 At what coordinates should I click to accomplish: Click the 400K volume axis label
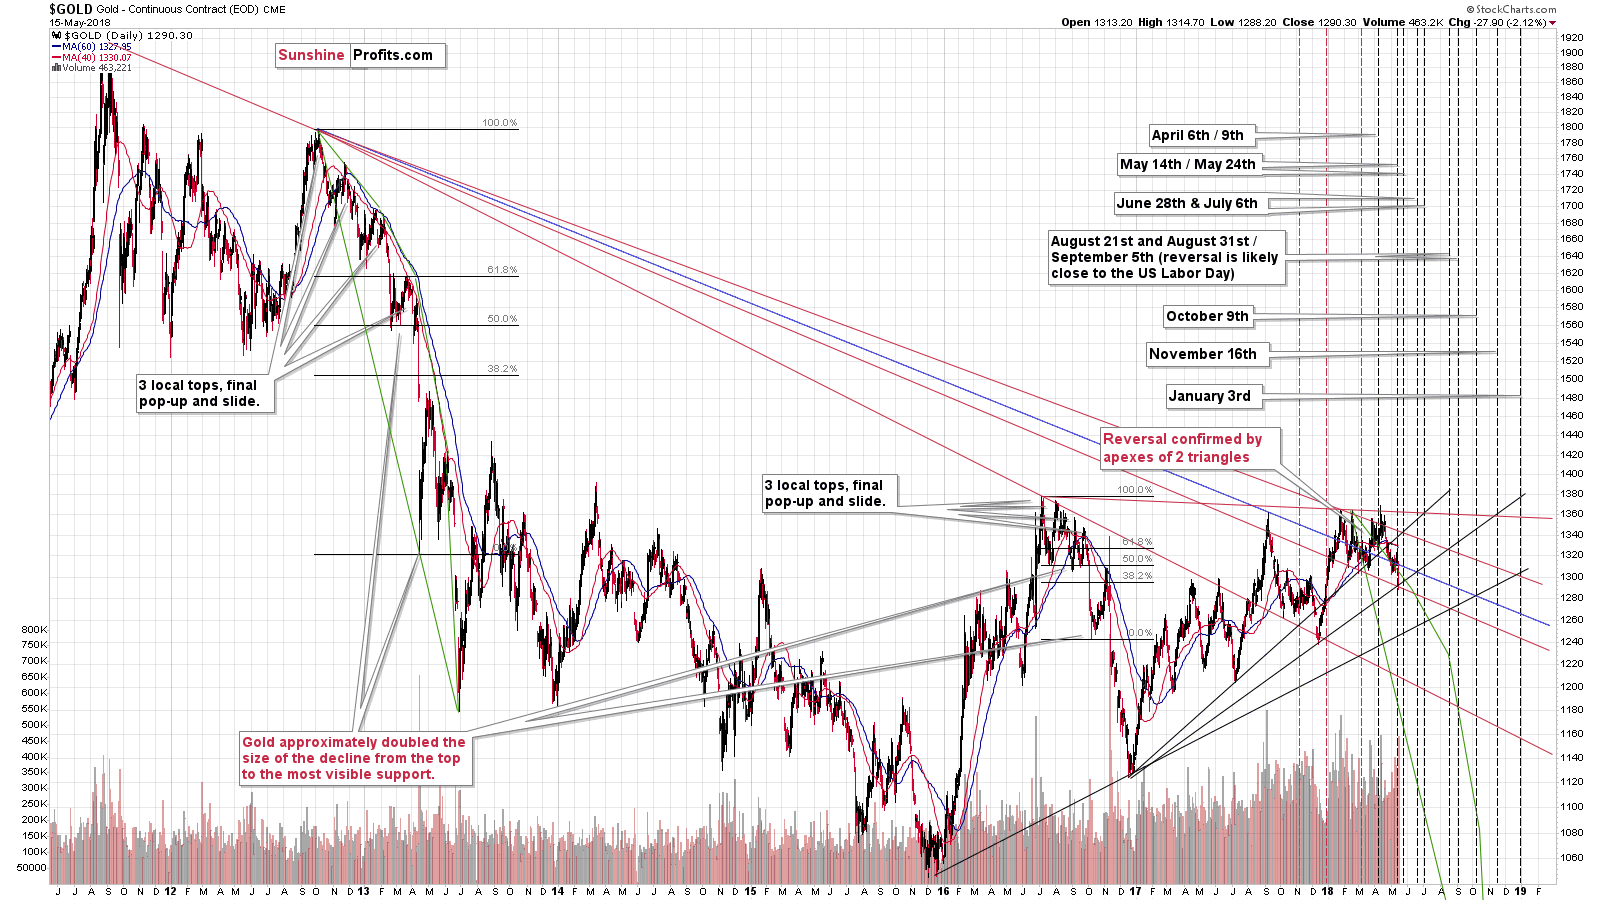[x=34, y=756]
